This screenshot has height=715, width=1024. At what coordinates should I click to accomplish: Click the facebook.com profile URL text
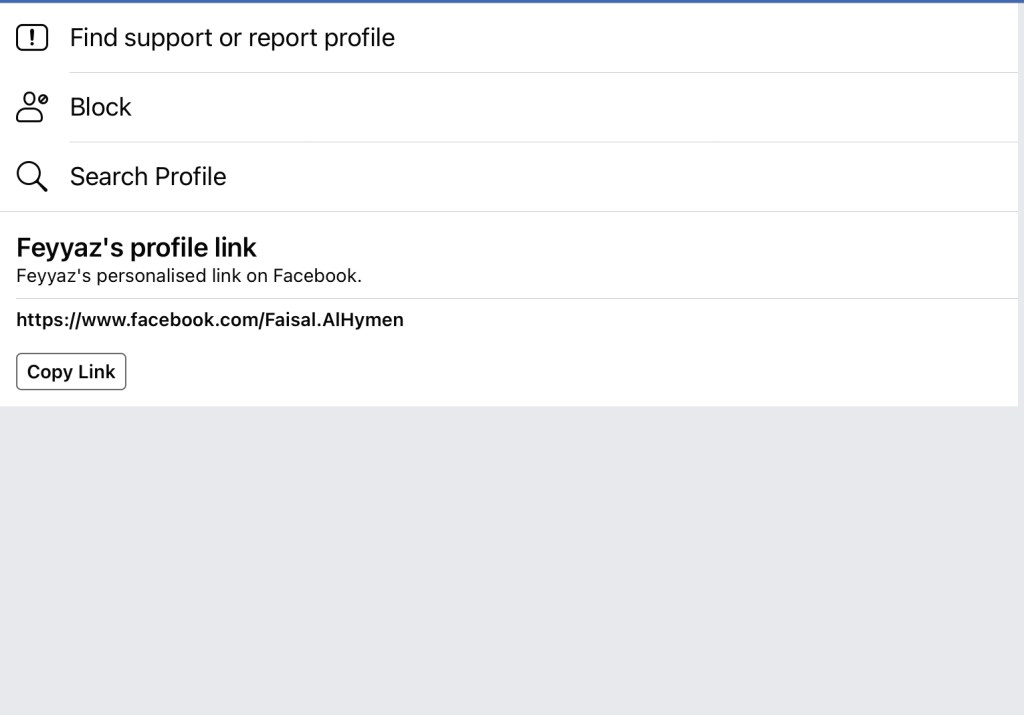[x=210, y=320]
